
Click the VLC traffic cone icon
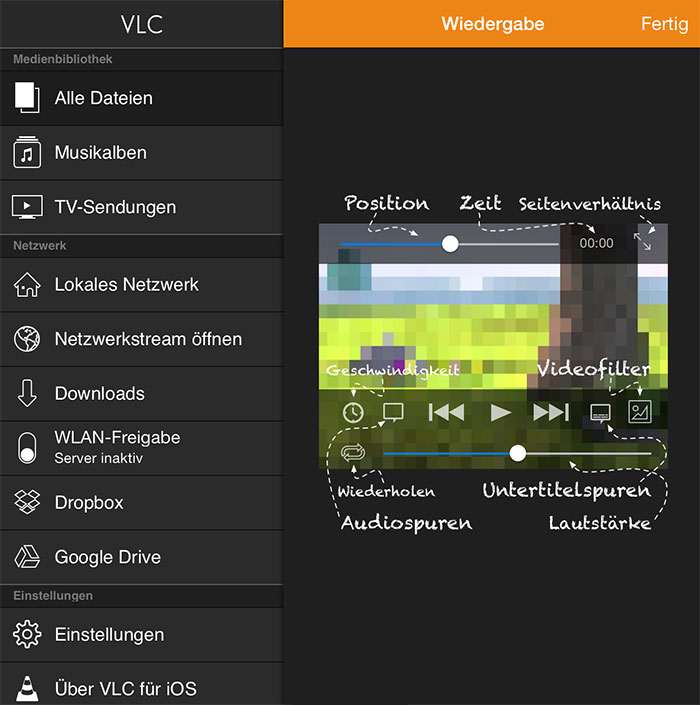27,688
